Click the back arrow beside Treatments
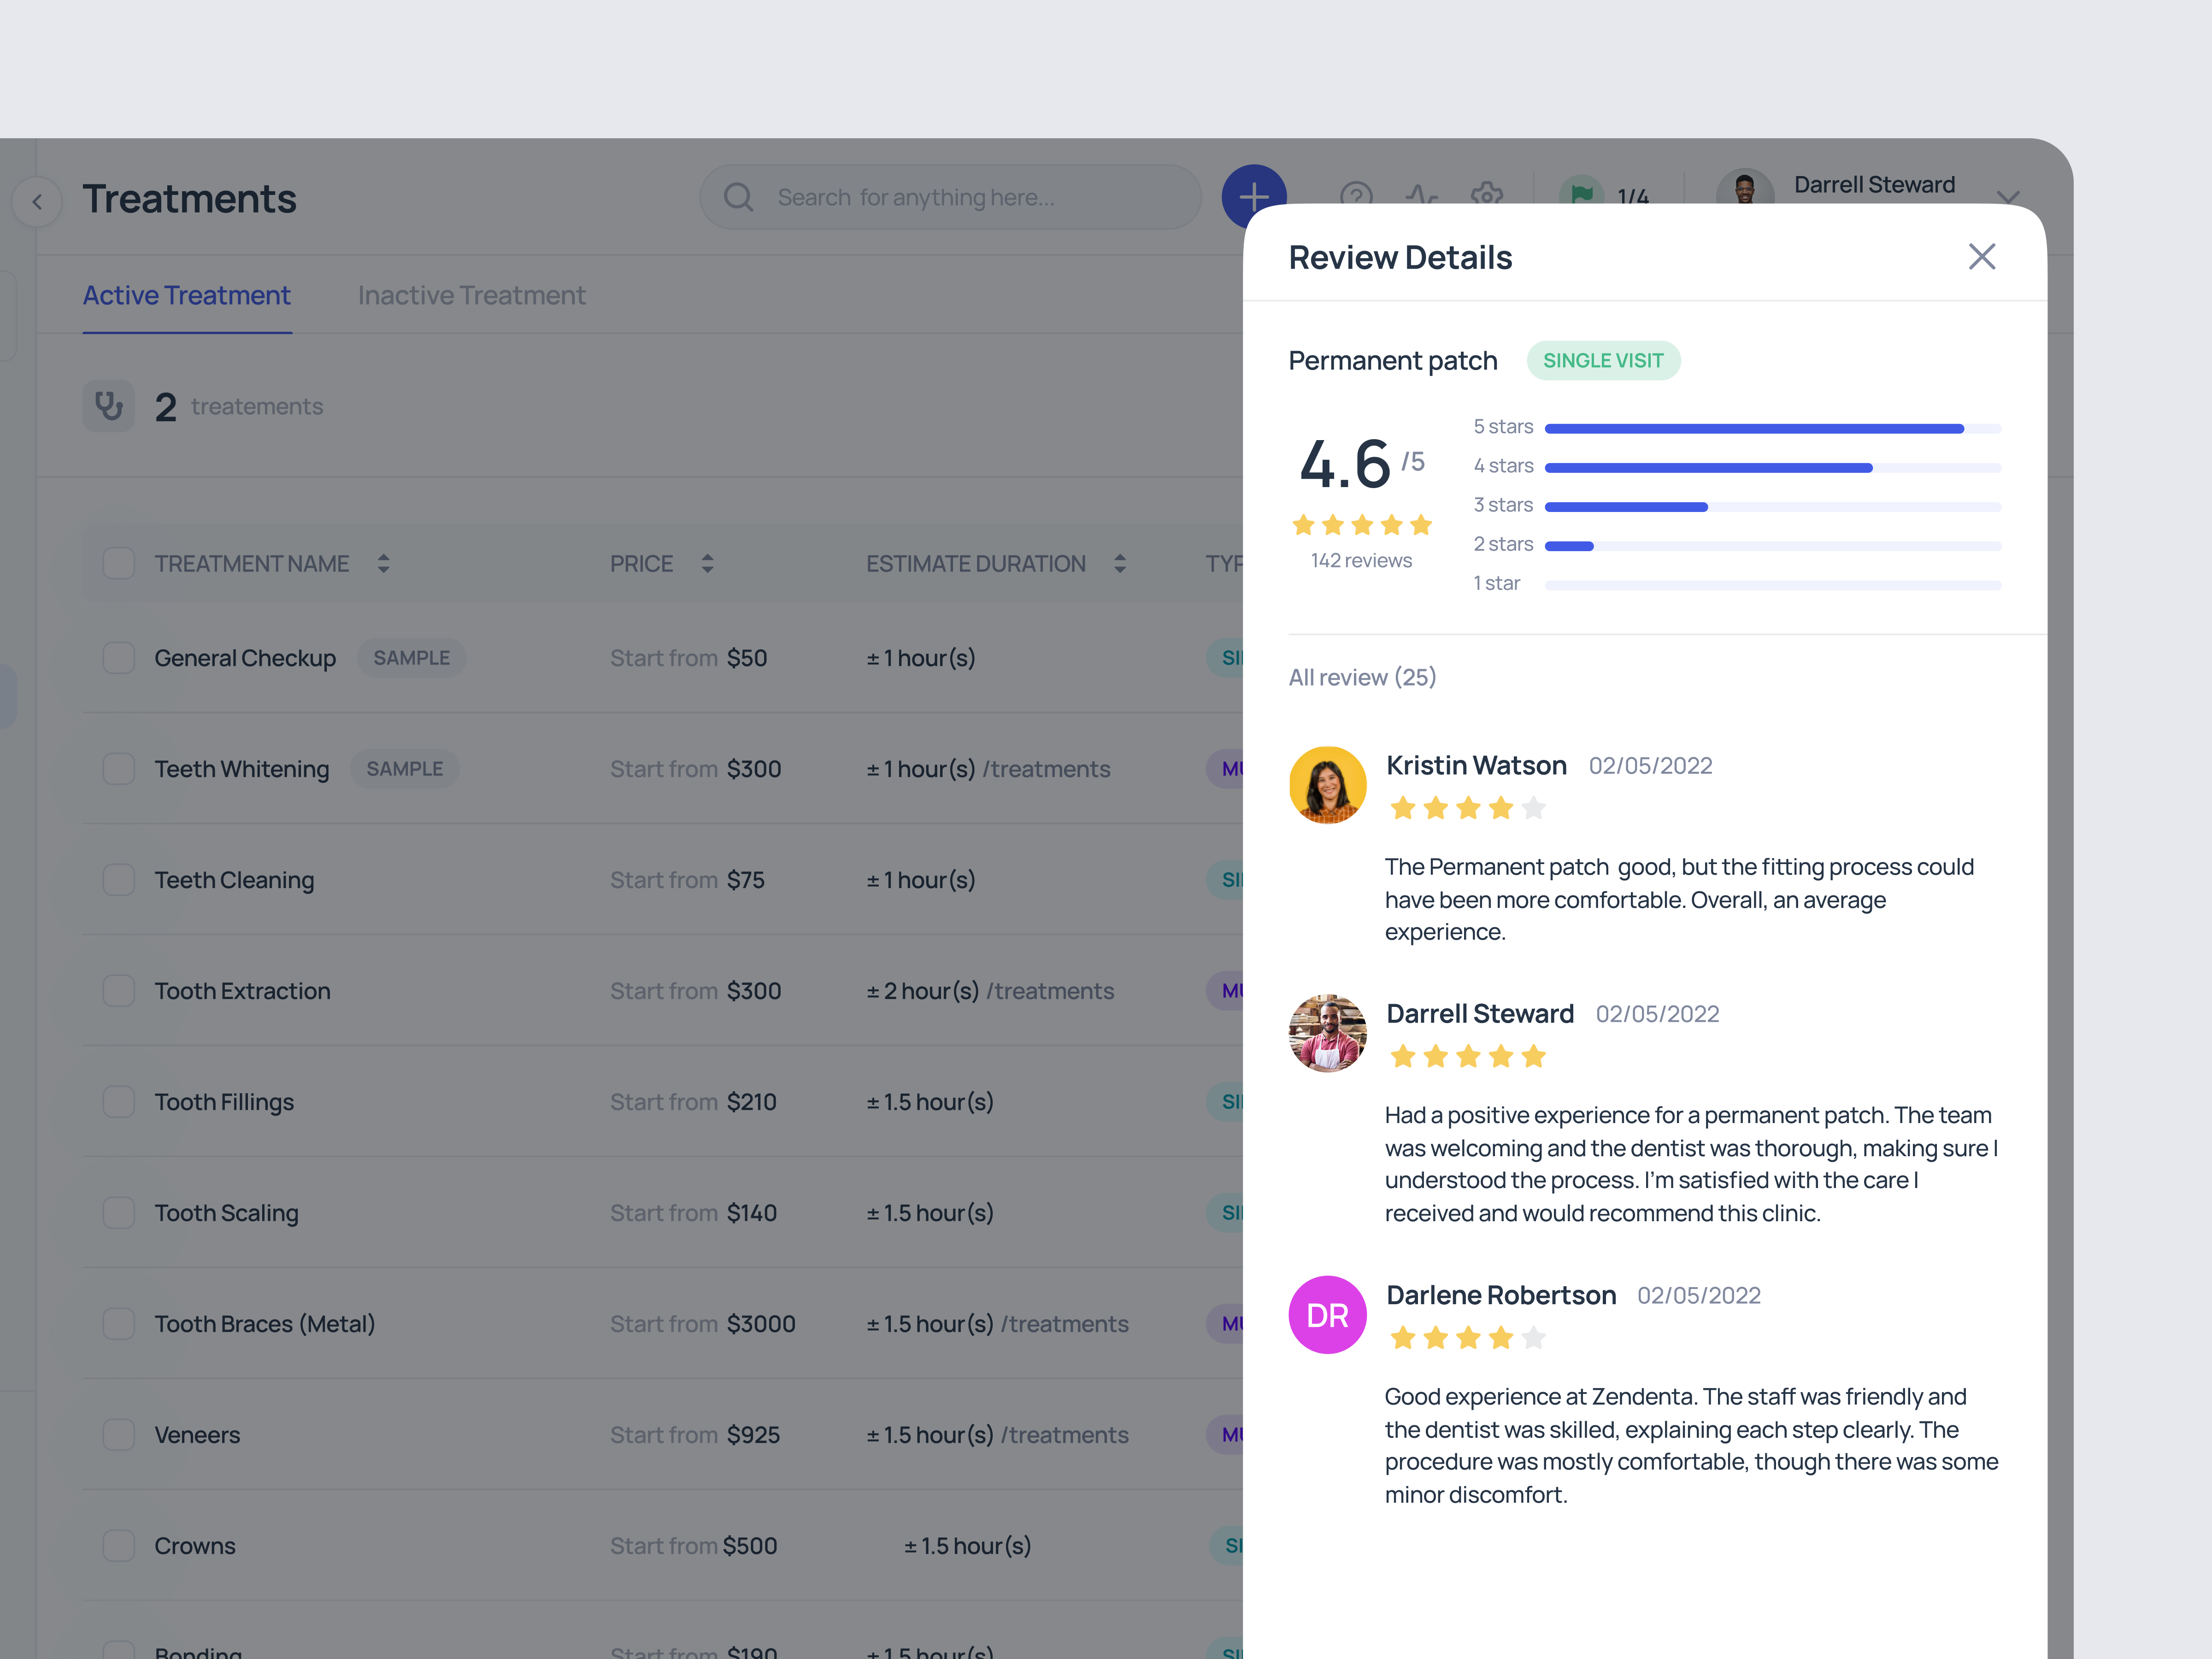The width and height of the screenshot is (2212, 1659). coord(37,201)
